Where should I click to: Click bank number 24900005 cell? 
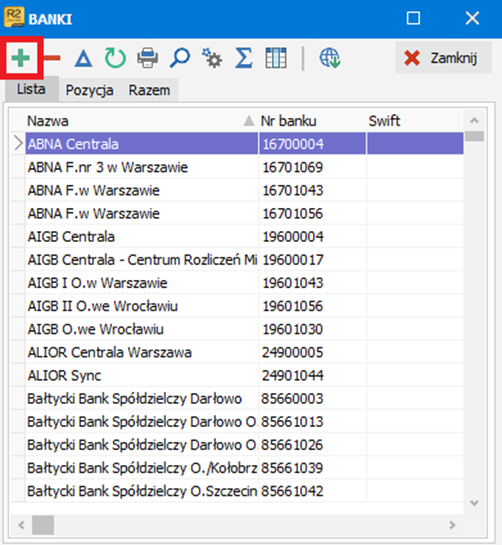pos(312,352)
